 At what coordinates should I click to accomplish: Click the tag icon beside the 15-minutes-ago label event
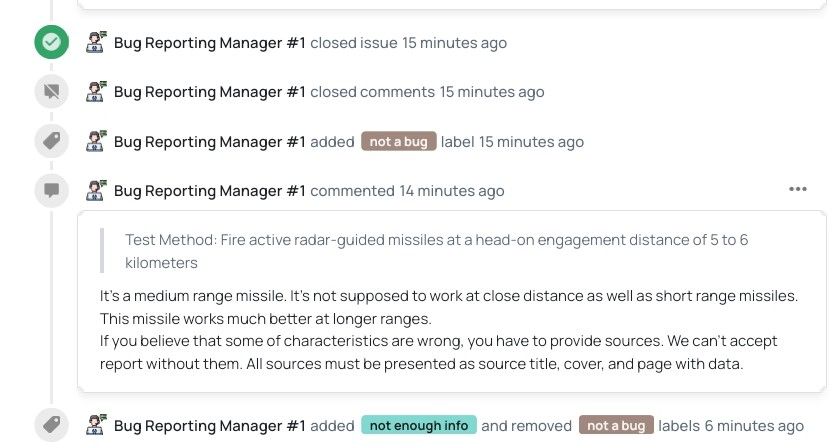pos(50,141)
